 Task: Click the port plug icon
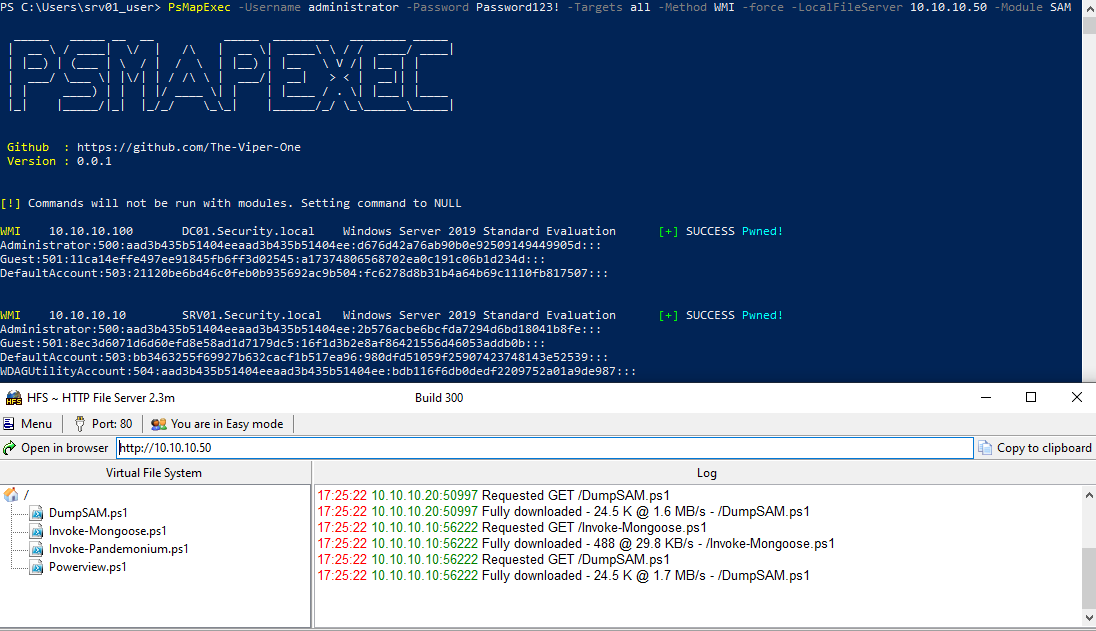[80, 423]
